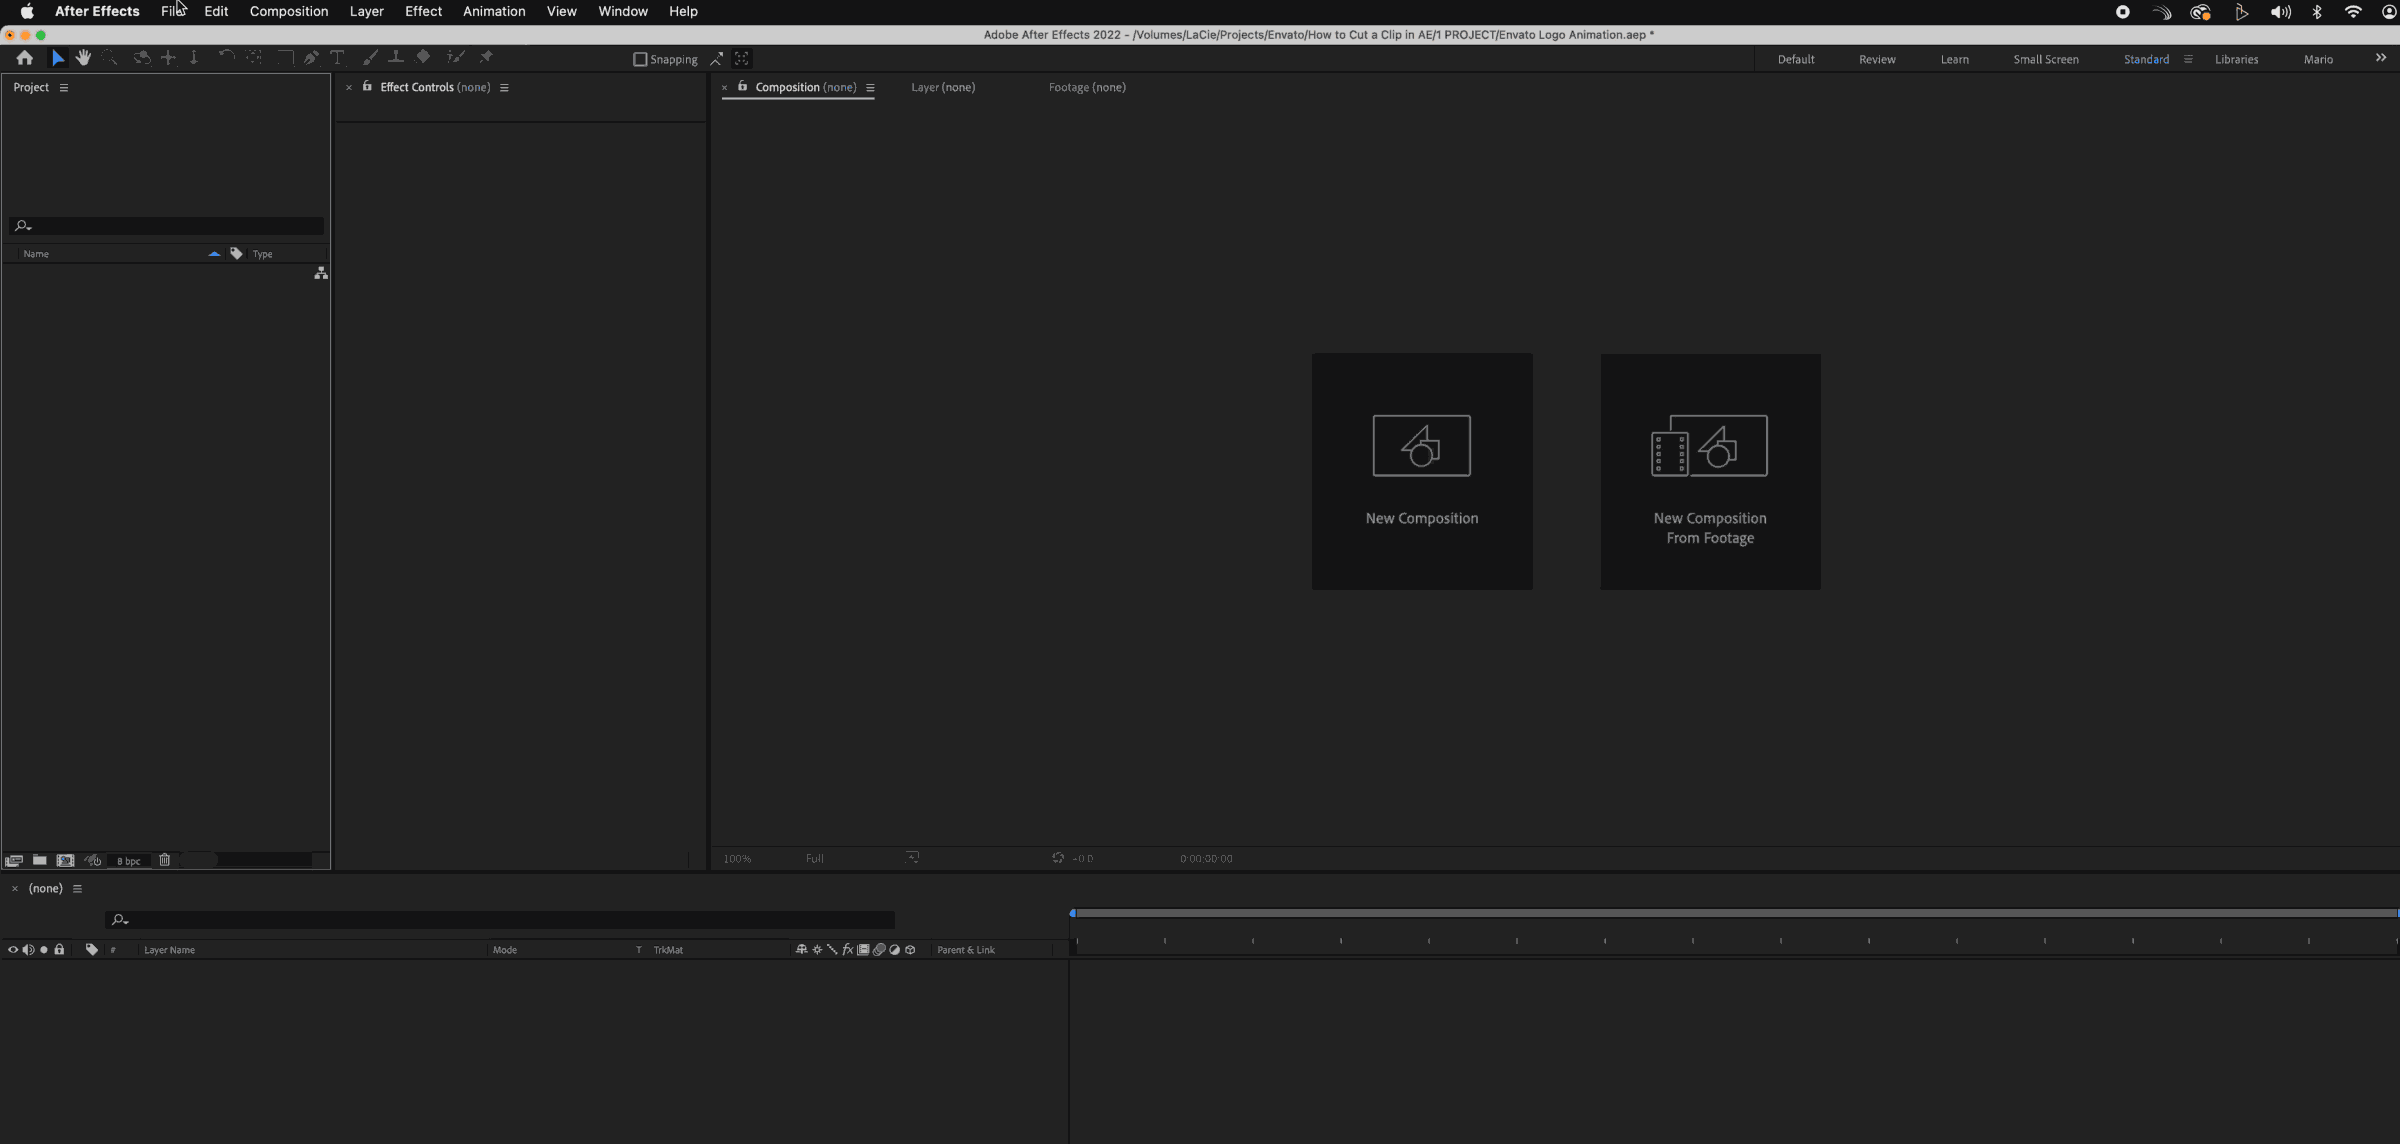Click the Home icon in toolbar
2400x1144 pixels.
click(x=25, y=58)
